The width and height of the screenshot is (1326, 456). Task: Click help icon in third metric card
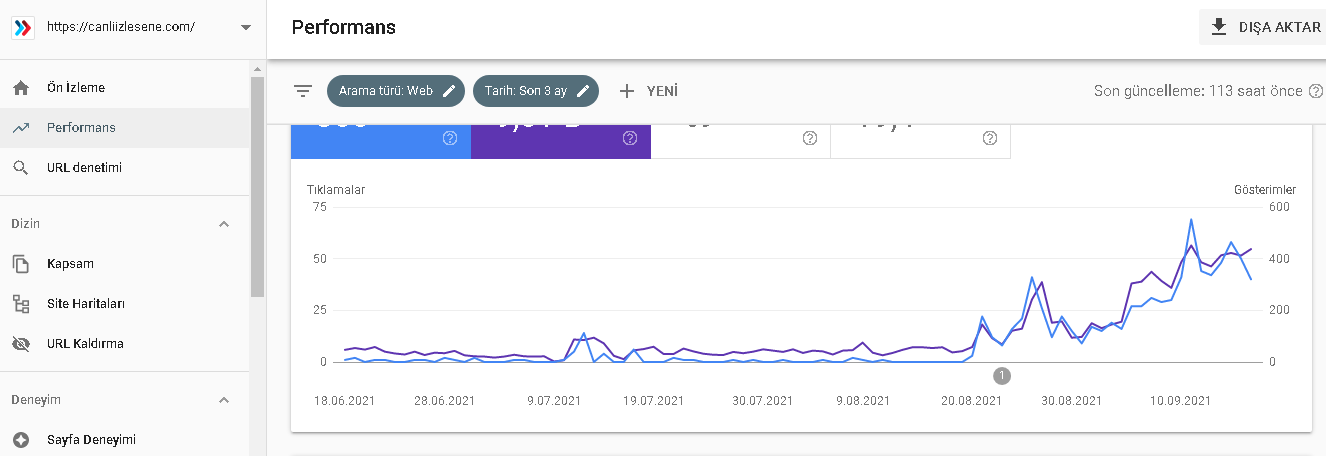point(810,138)
